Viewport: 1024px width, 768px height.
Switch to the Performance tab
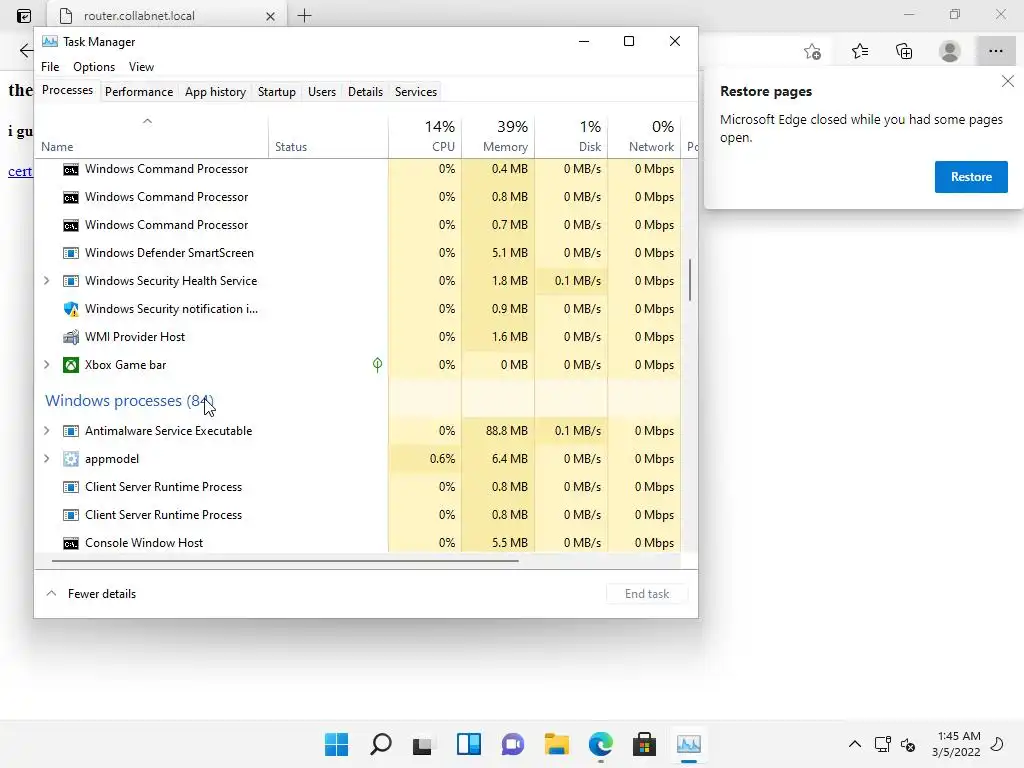pyautogui.click(x=139, y=92)
